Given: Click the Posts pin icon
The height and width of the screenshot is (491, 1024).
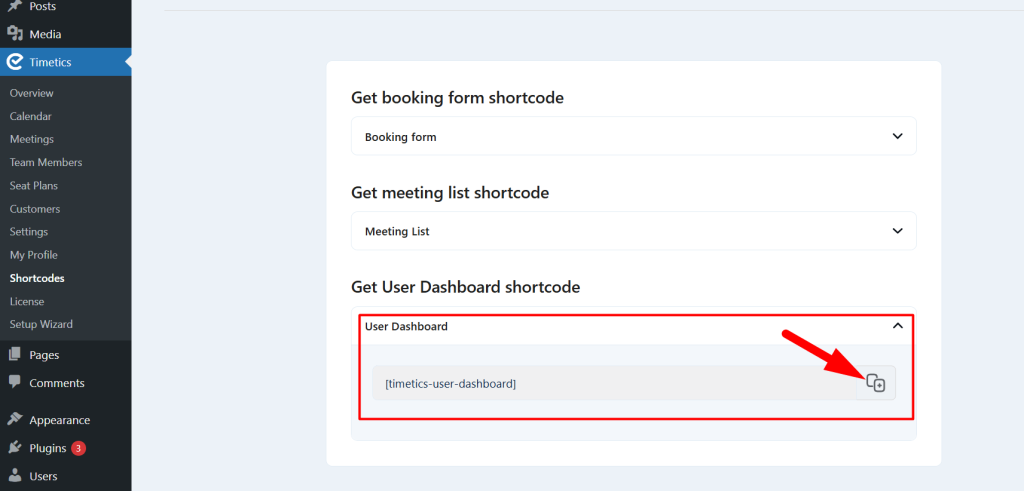Looking at the screenshot, I should pos(14,6).
